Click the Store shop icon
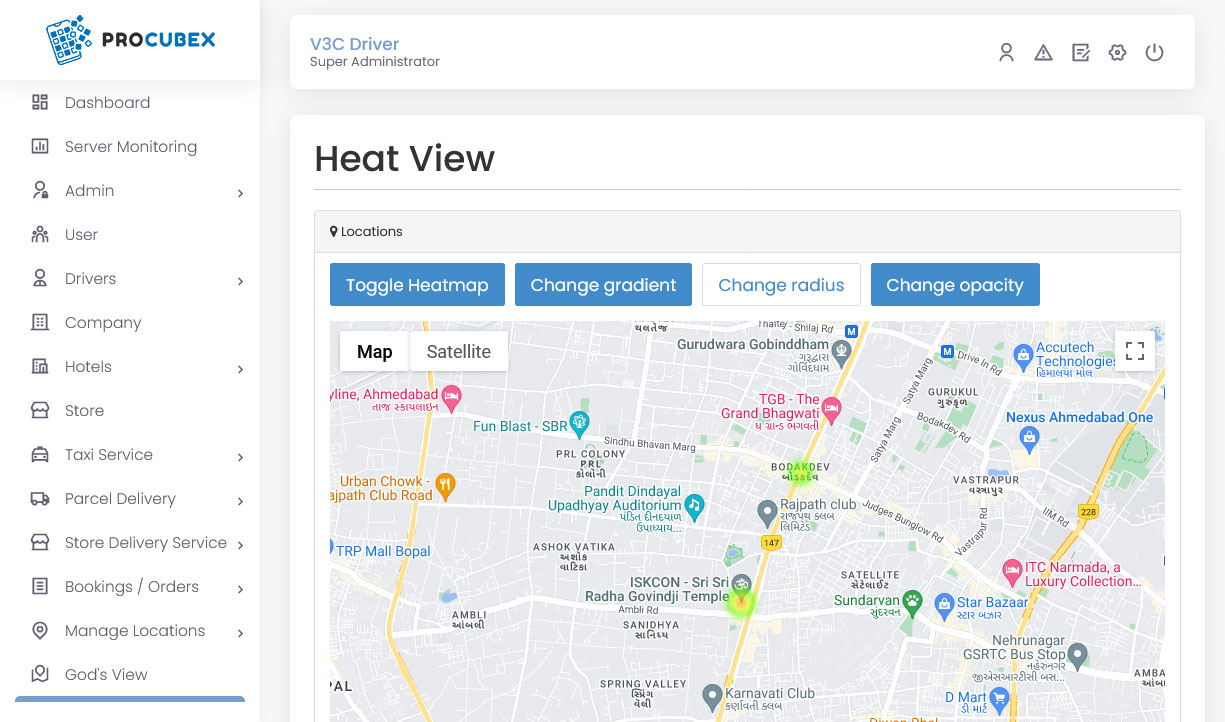The height and width of the screenshot is (722, 1225). [x=40, y=410]
